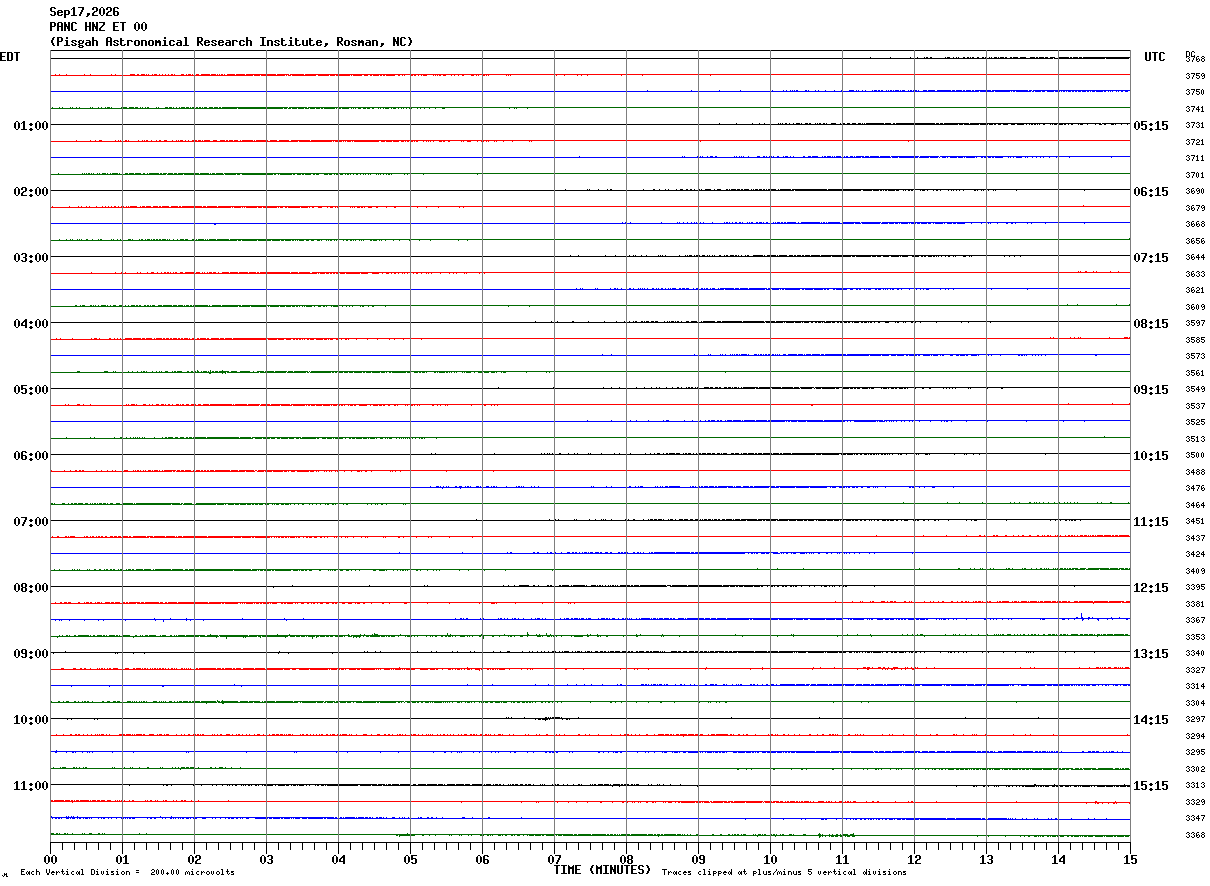This screenshot has height=886, width=1210.
Task: Click the DC offset value 3368
Action: click(x=1195, y=836)
